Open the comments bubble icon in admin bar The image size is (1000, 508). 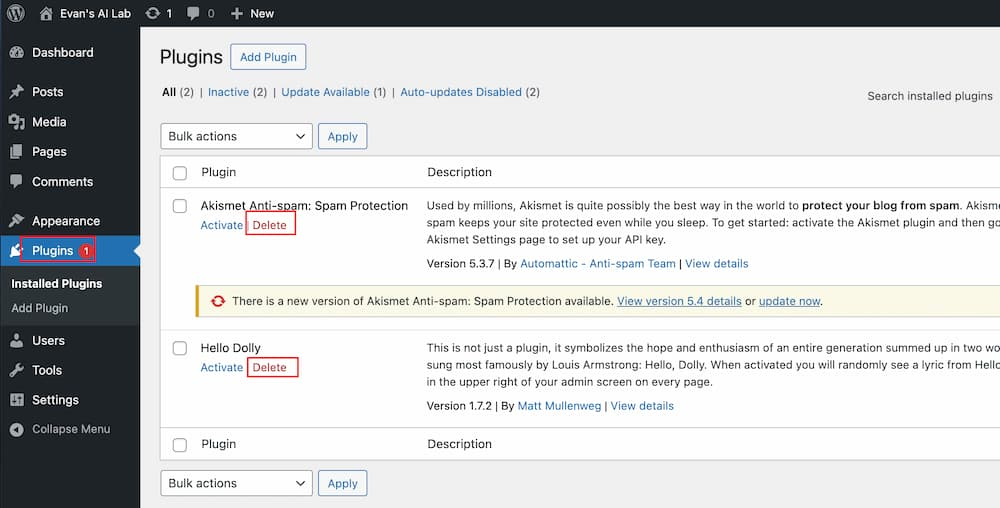click(x=193, y=13)
